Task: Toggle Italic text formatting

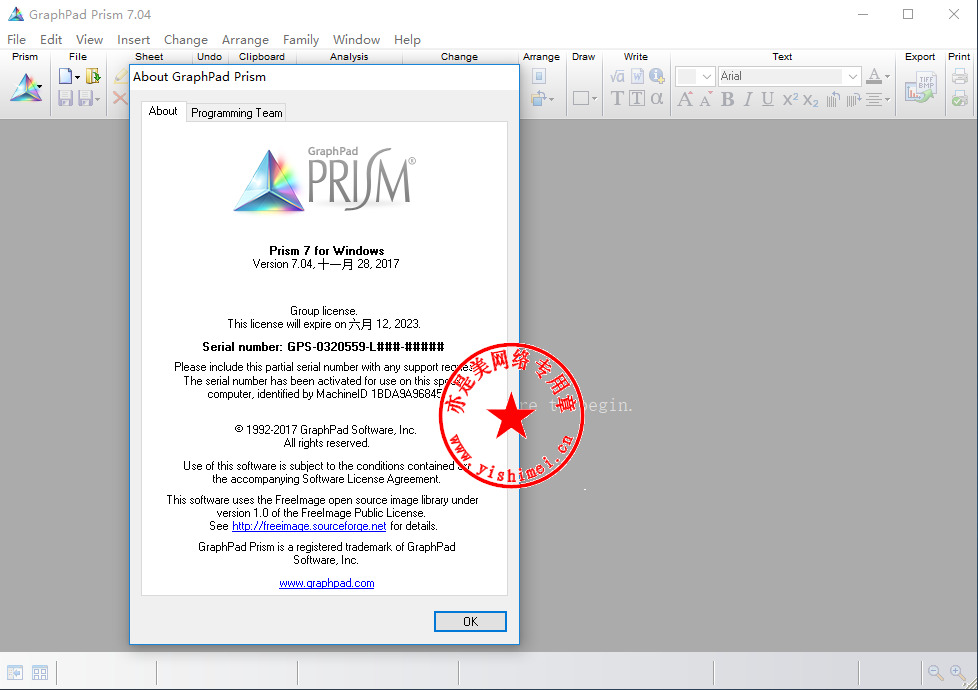Action: click(748, 99)
